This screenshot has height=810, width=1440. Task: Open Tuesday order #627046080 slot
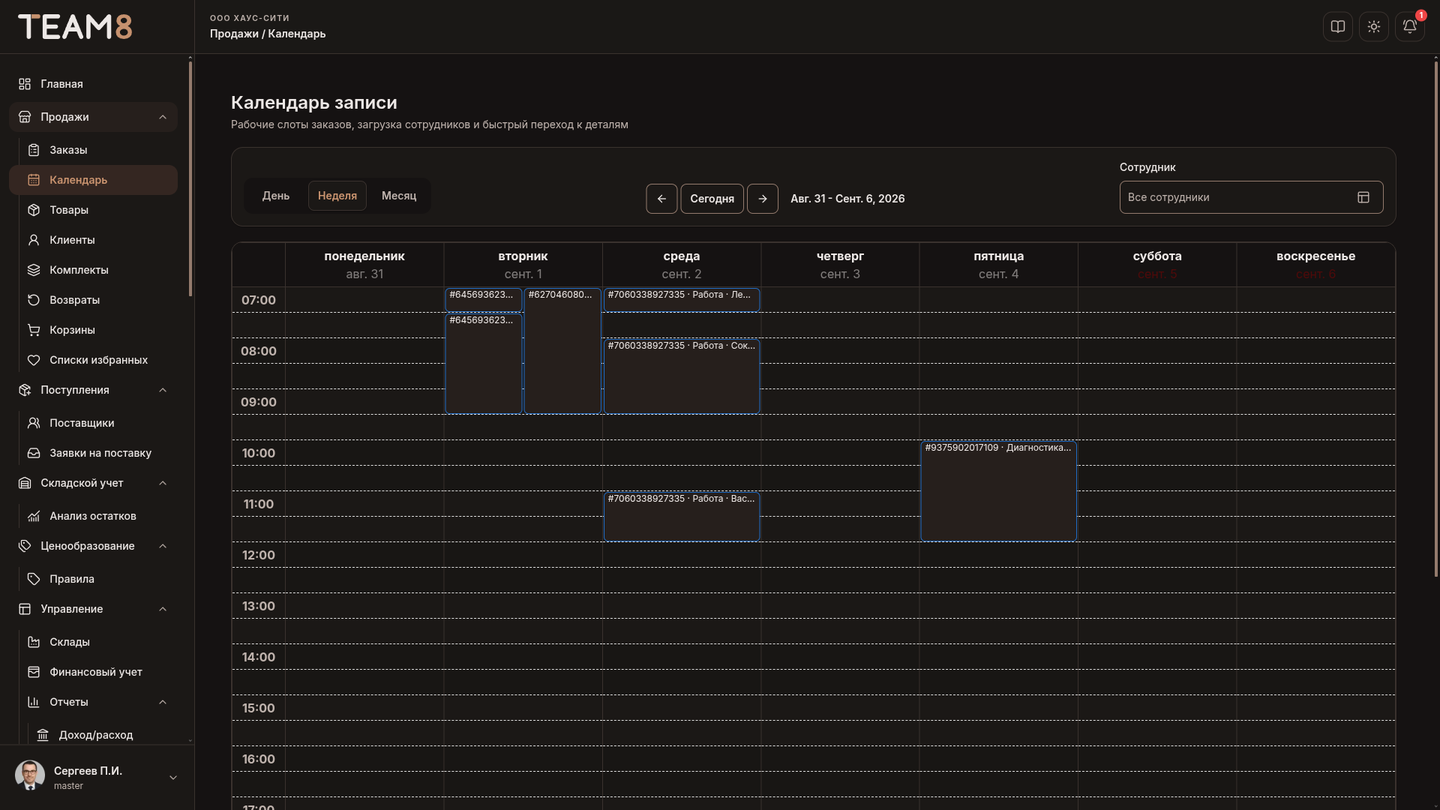pyautogui.click(x=563, y=351)
